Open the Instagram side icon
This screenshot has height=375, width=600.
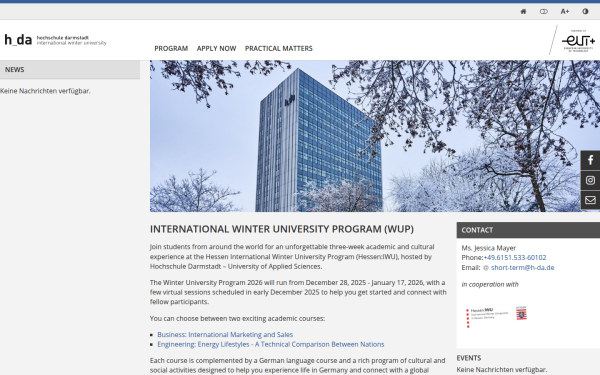point(590,180)
